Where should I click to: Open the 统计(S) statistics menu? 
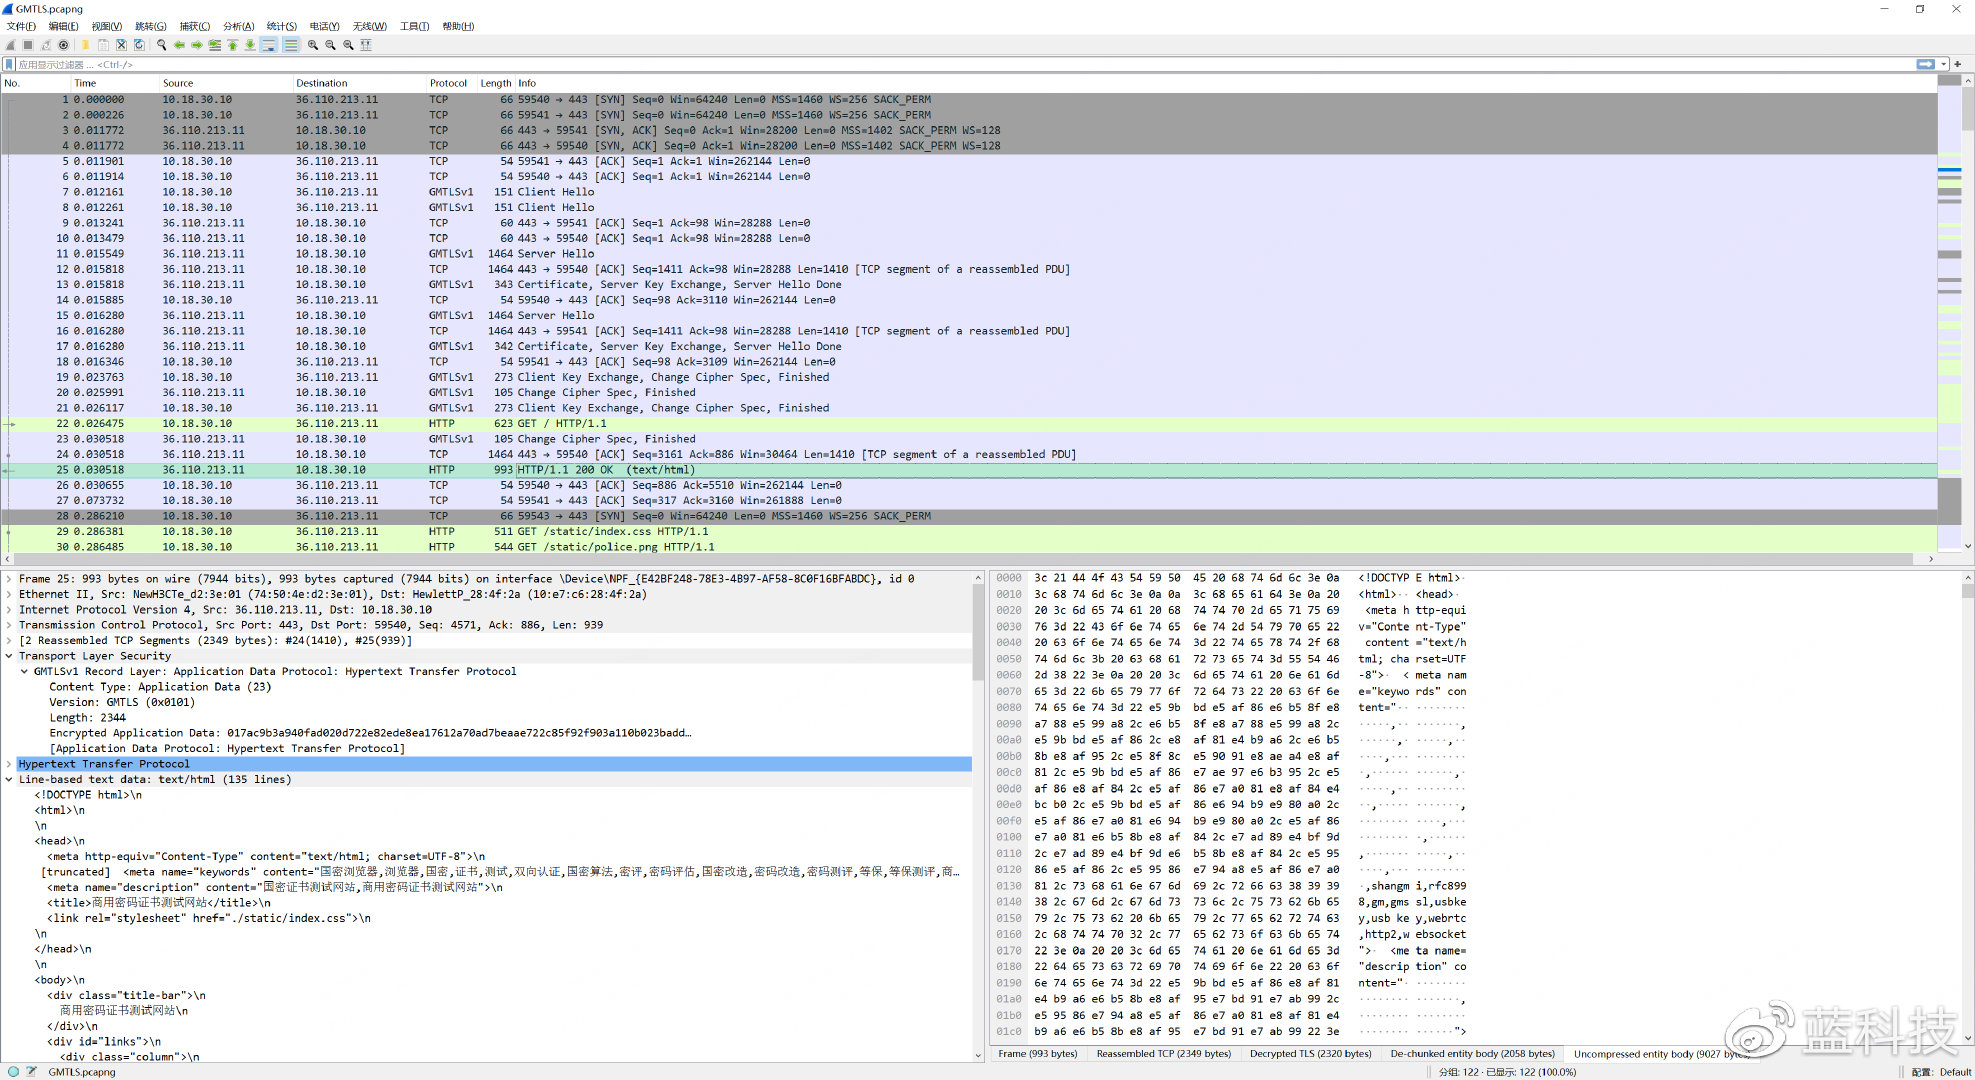click(x=281, y=26)
